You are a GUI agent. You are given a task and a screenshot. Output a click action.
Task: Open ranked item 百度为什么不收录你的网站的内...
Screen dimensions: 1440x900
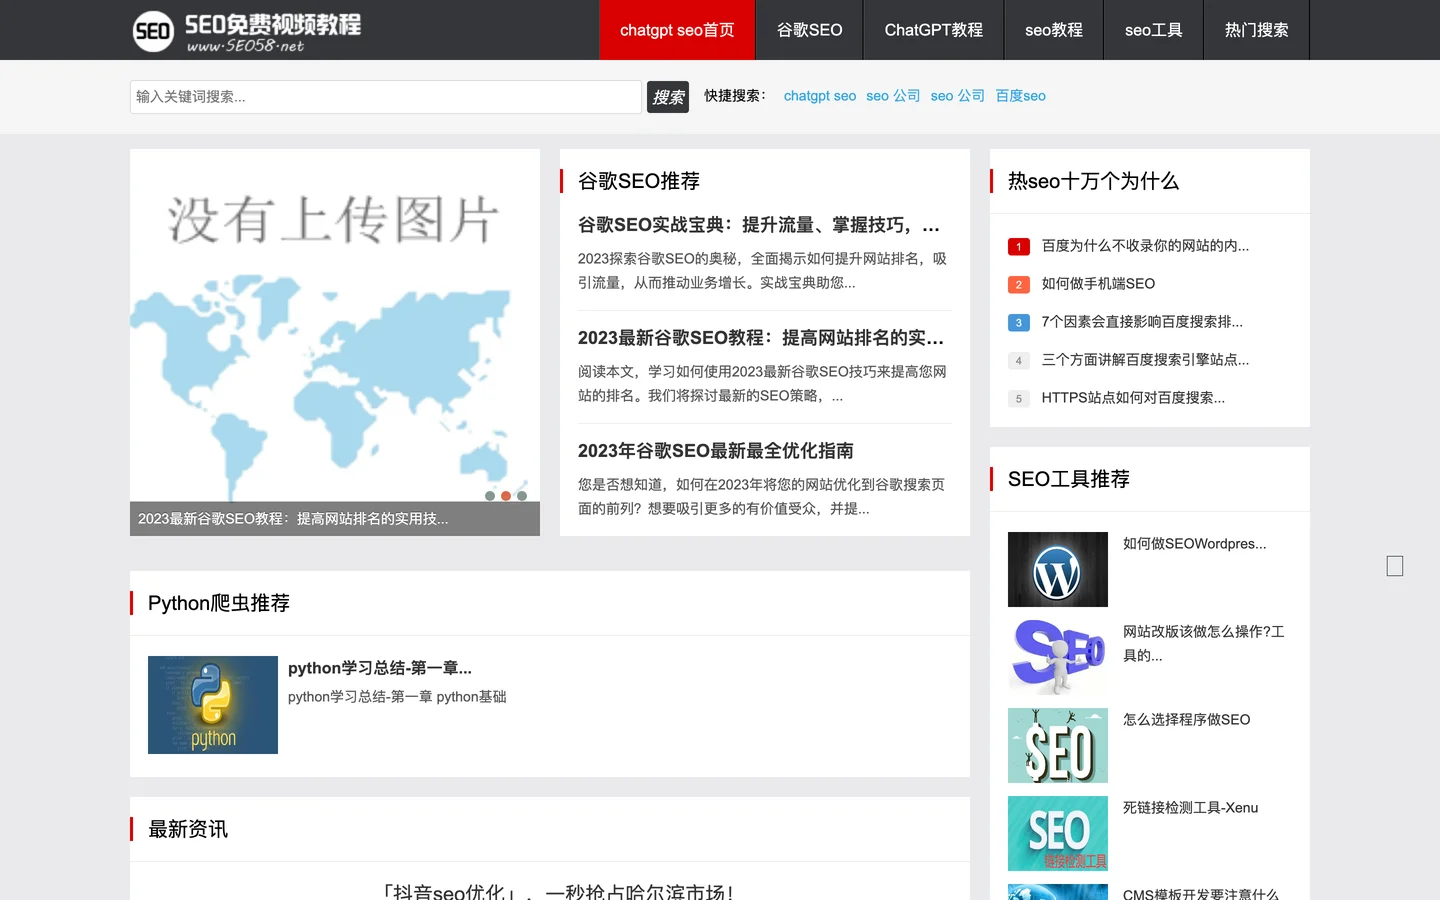[1145, 246]
